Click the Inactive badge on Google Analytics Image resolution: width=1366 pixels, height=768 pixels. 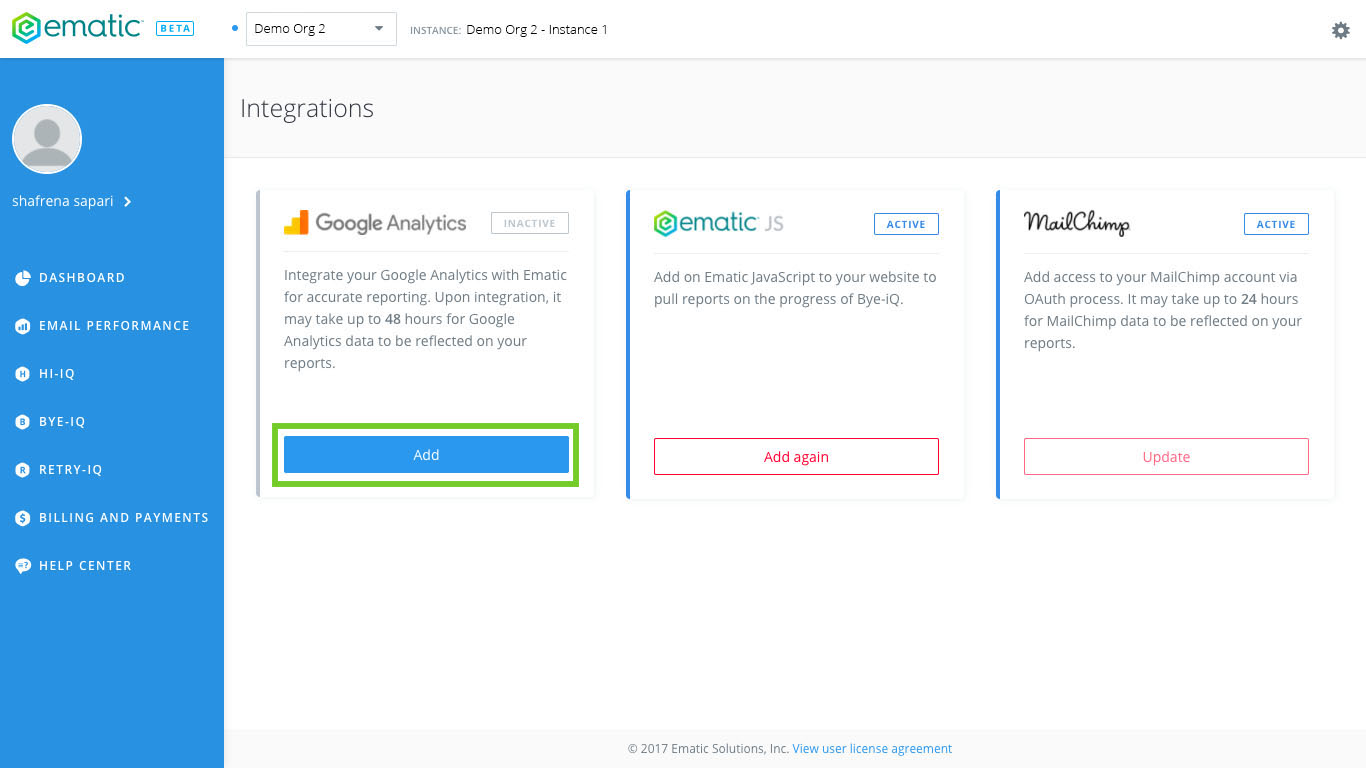coord(530,223)
